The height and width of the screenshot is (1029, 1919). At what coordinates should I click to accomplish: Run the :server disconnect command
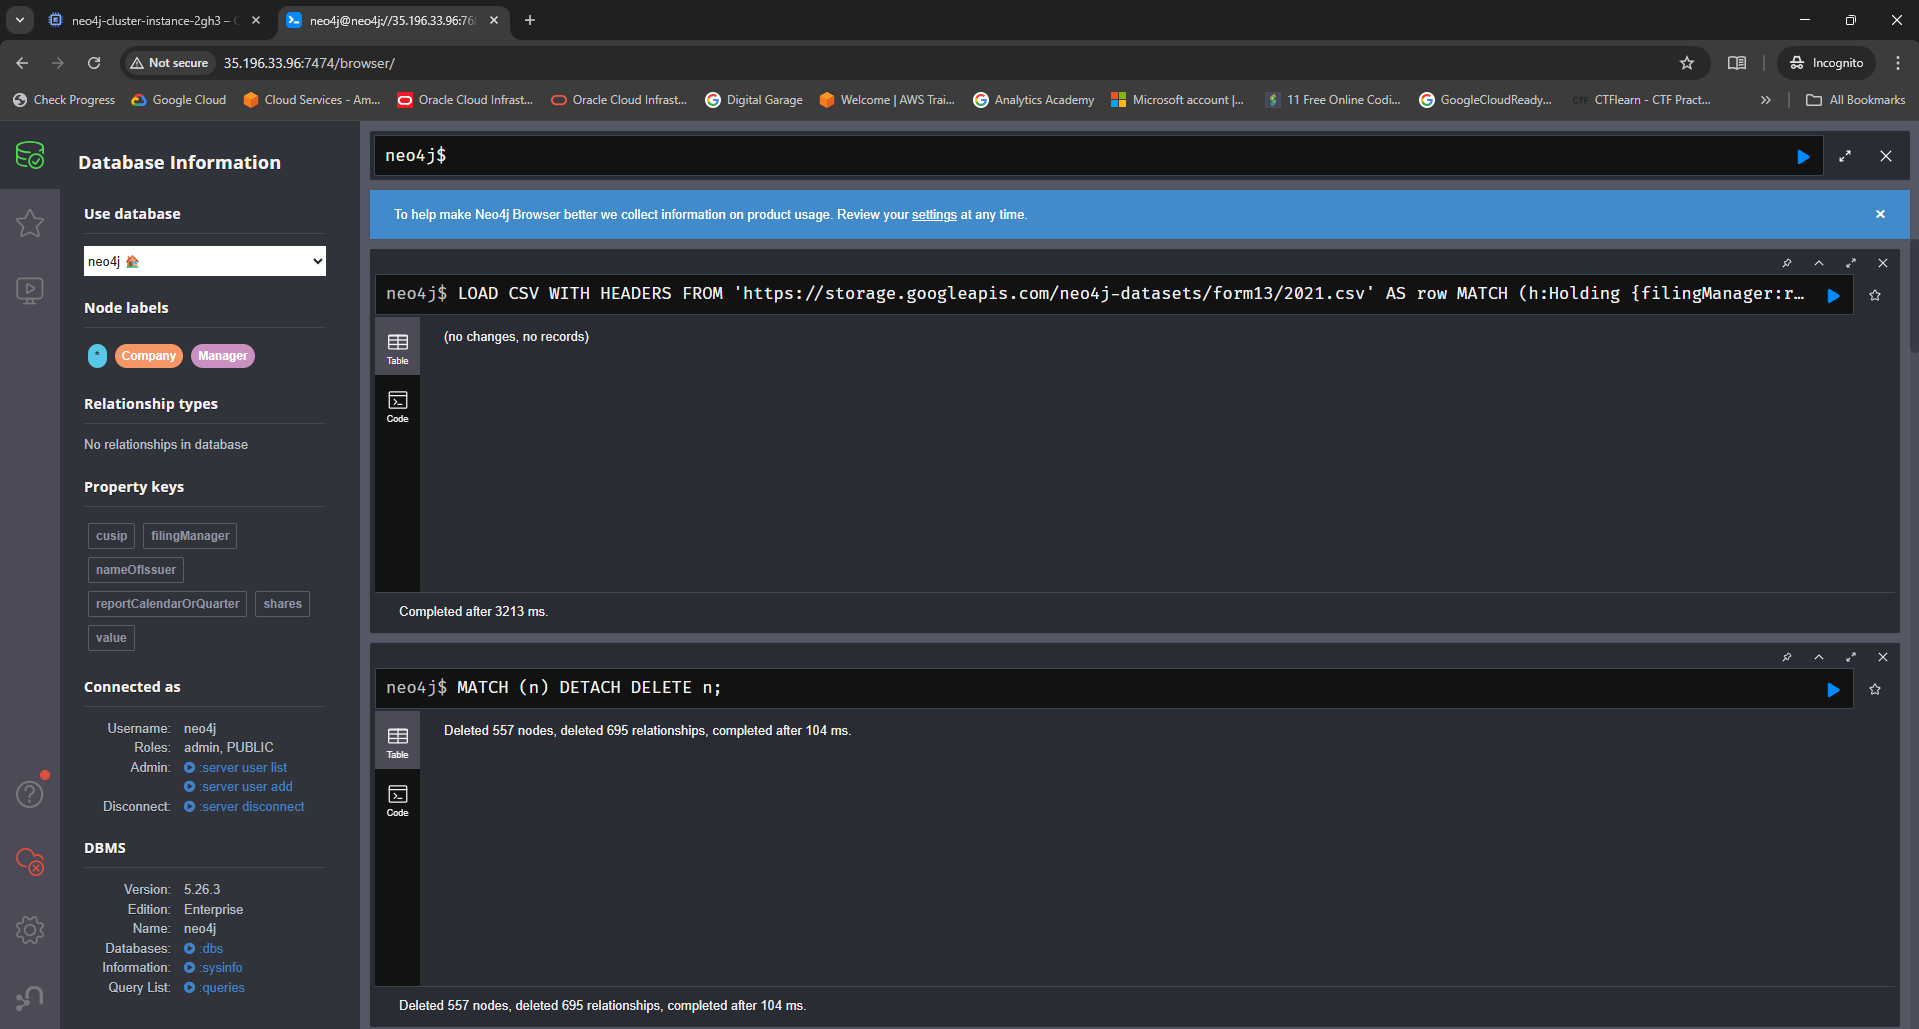tap(244, 807)
